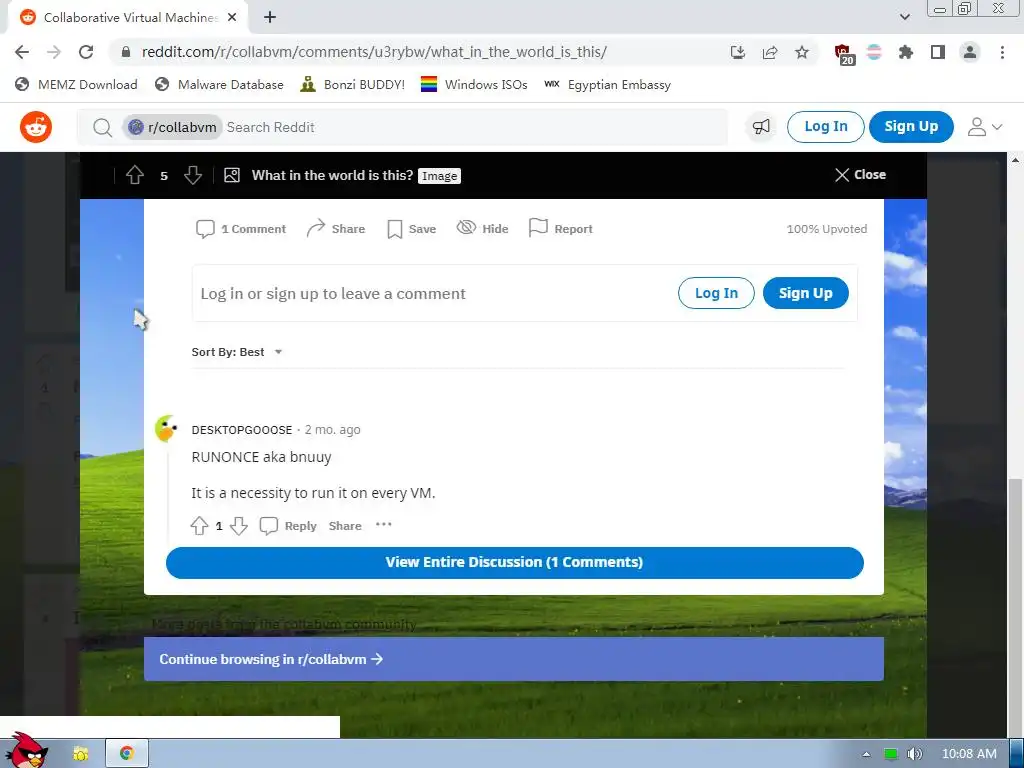1024x768 pixels.
Task: Reply to DESKTOPGOOOSE's comment
Action: 288,526
